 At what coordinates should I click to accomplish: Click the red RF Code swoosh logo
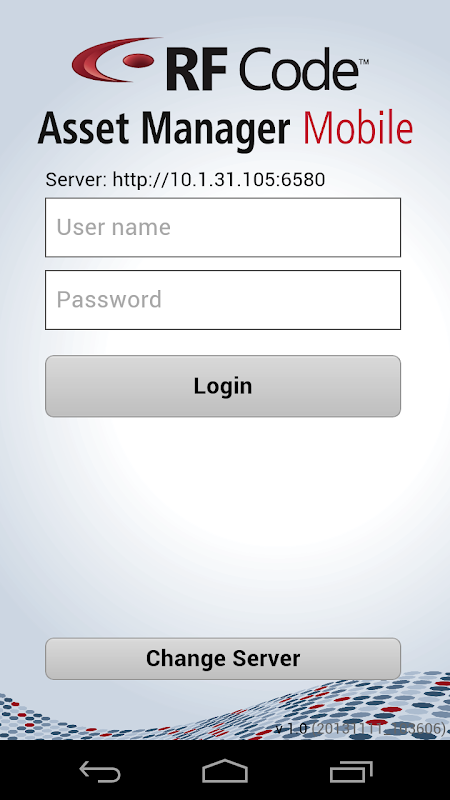pyautogui.click(x=115, y=59)
